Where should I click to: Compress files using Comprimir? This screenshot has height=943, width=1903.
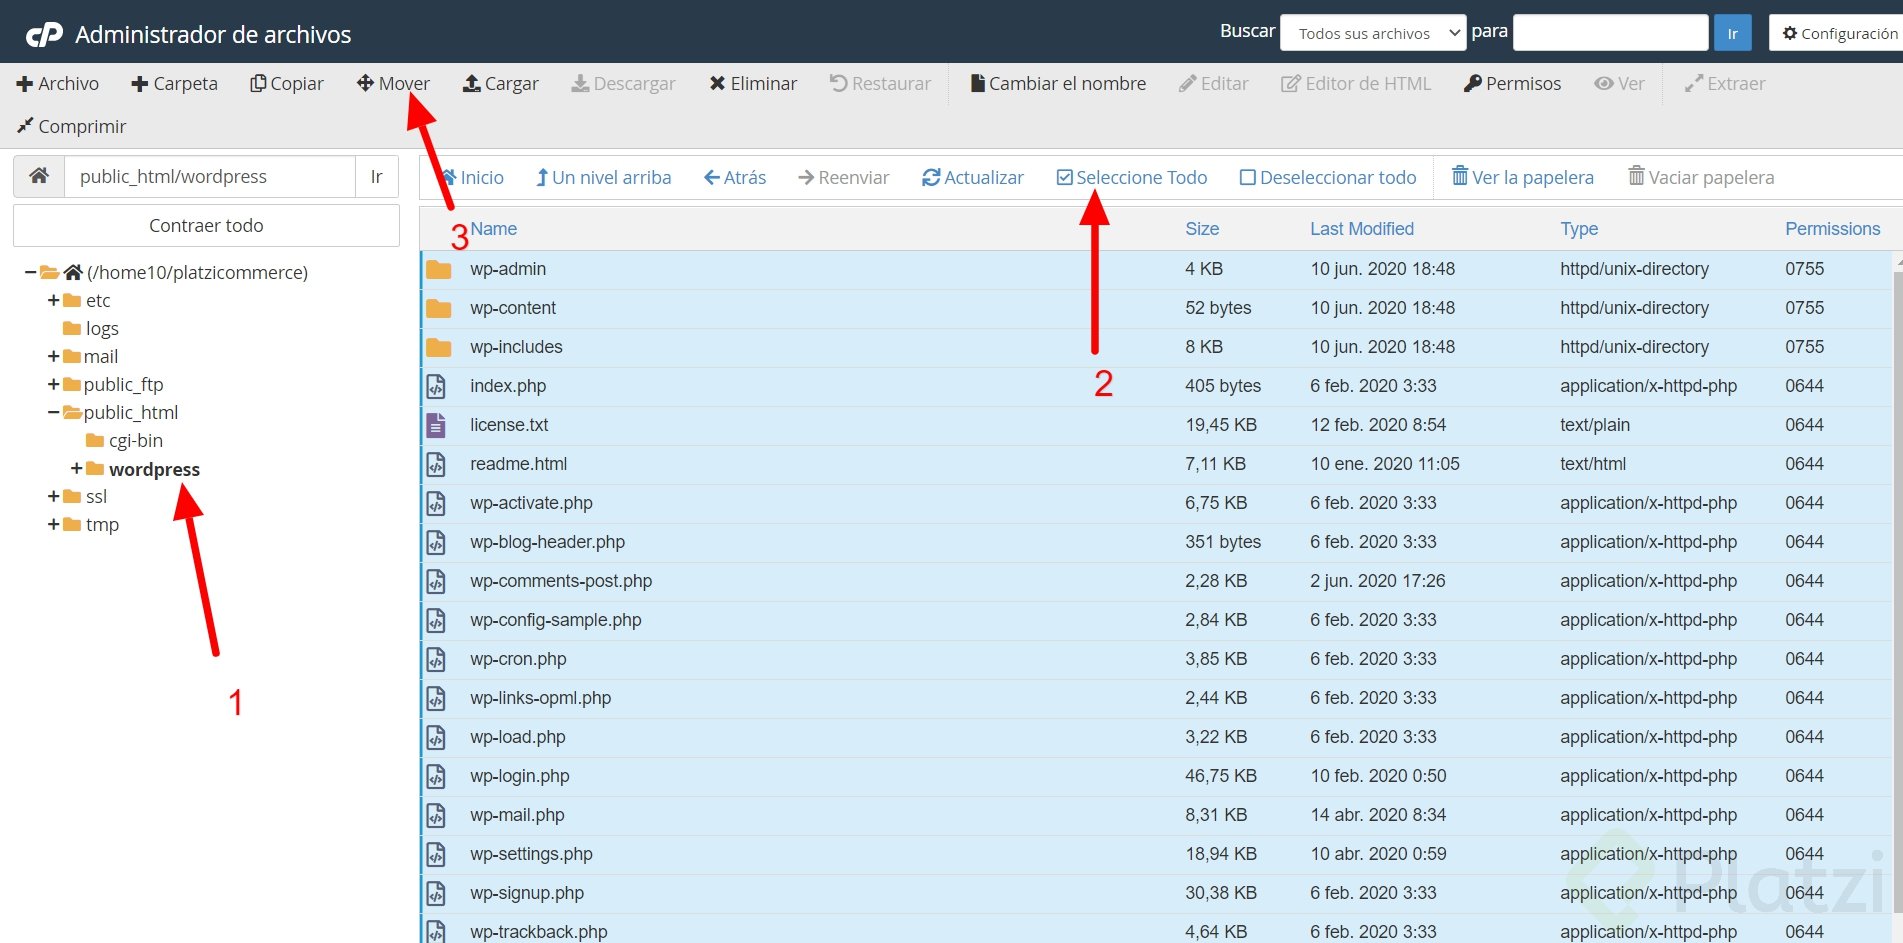pyautogui.click(x=71, y=126)
